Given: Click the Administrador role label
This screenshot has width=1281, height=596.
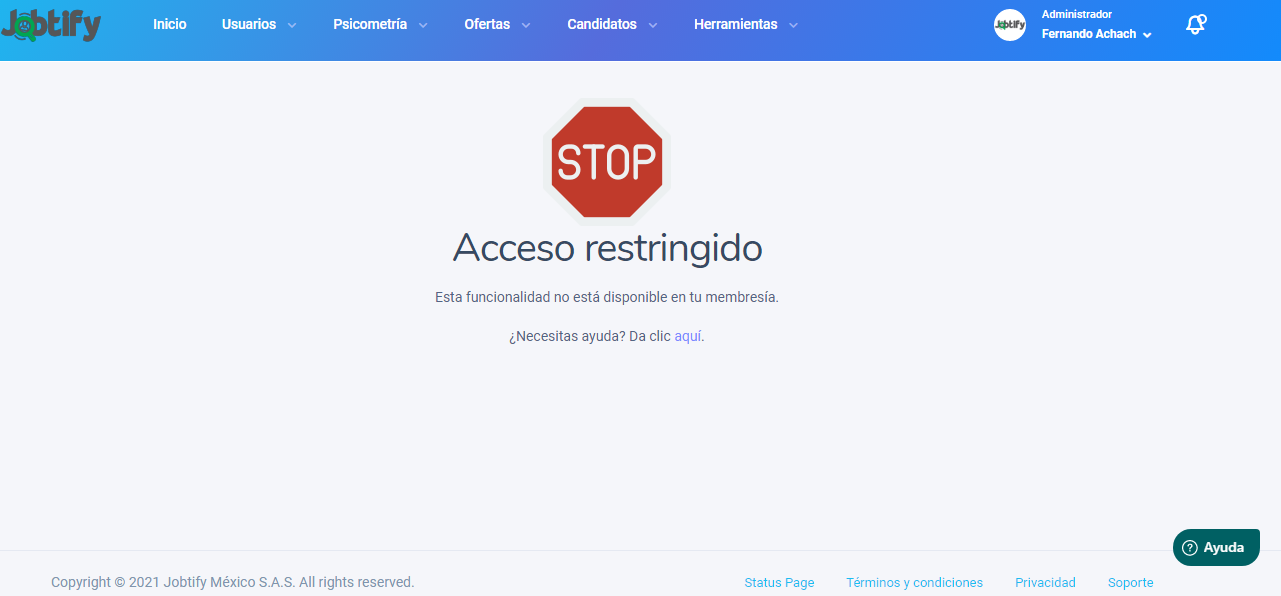Looking at the screenshot, I should pos(1077,14).
